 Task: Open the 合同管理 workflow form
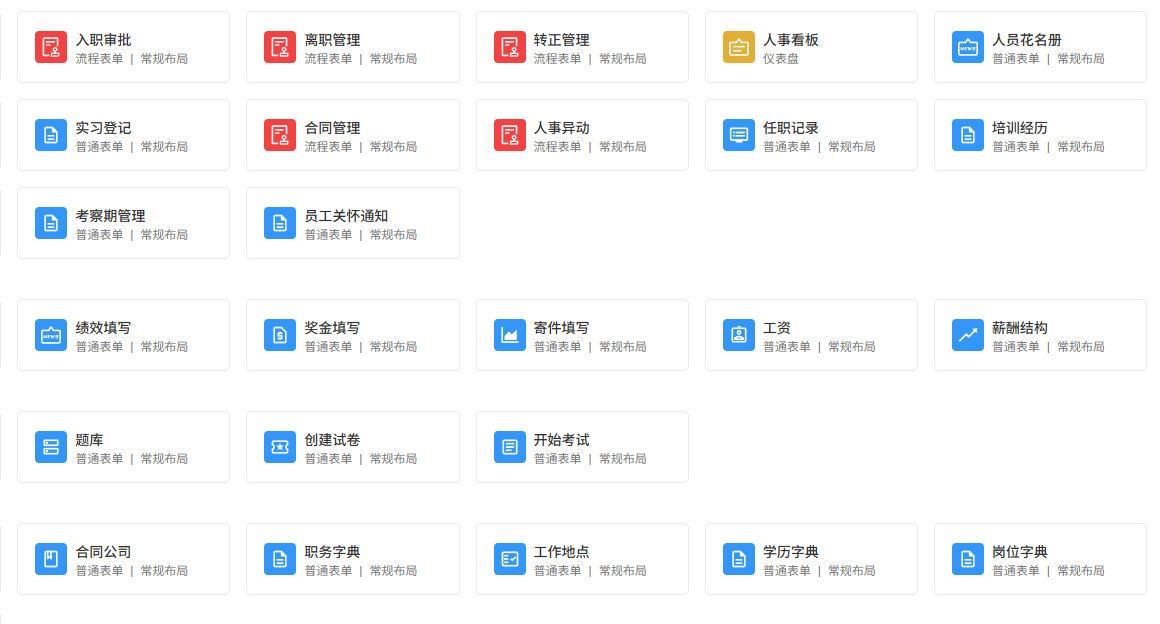click(352, 135)
